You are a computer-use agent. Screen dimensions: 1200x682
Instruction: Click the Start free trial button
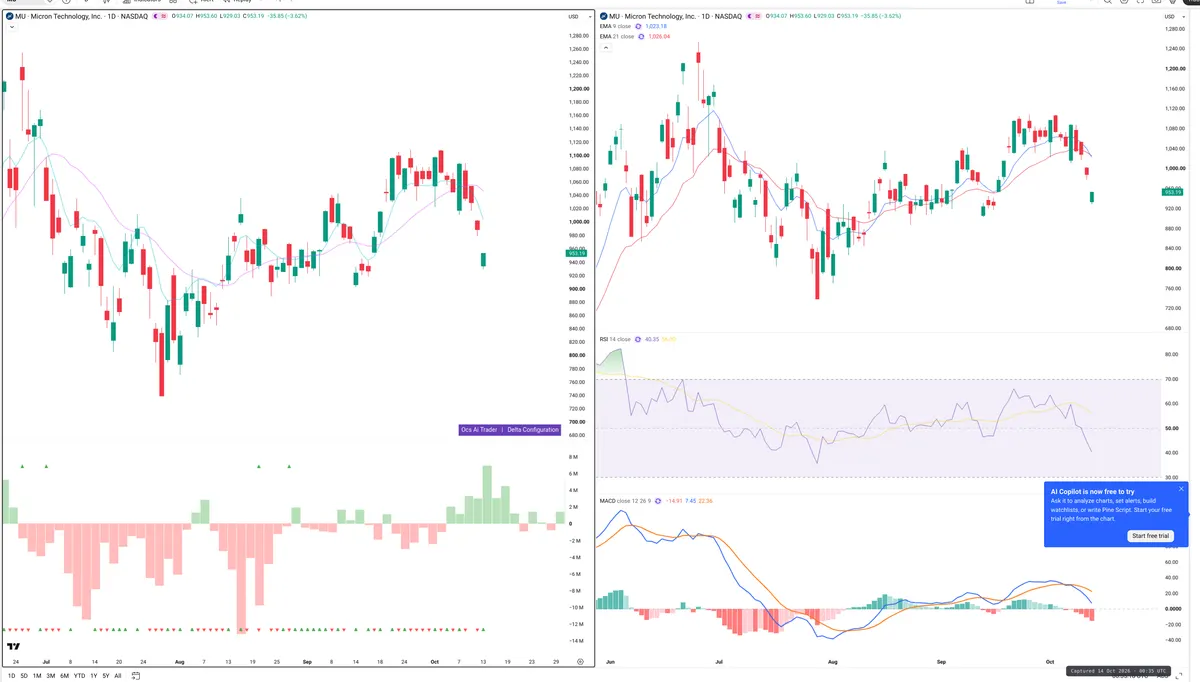(x=1150, y=536)
